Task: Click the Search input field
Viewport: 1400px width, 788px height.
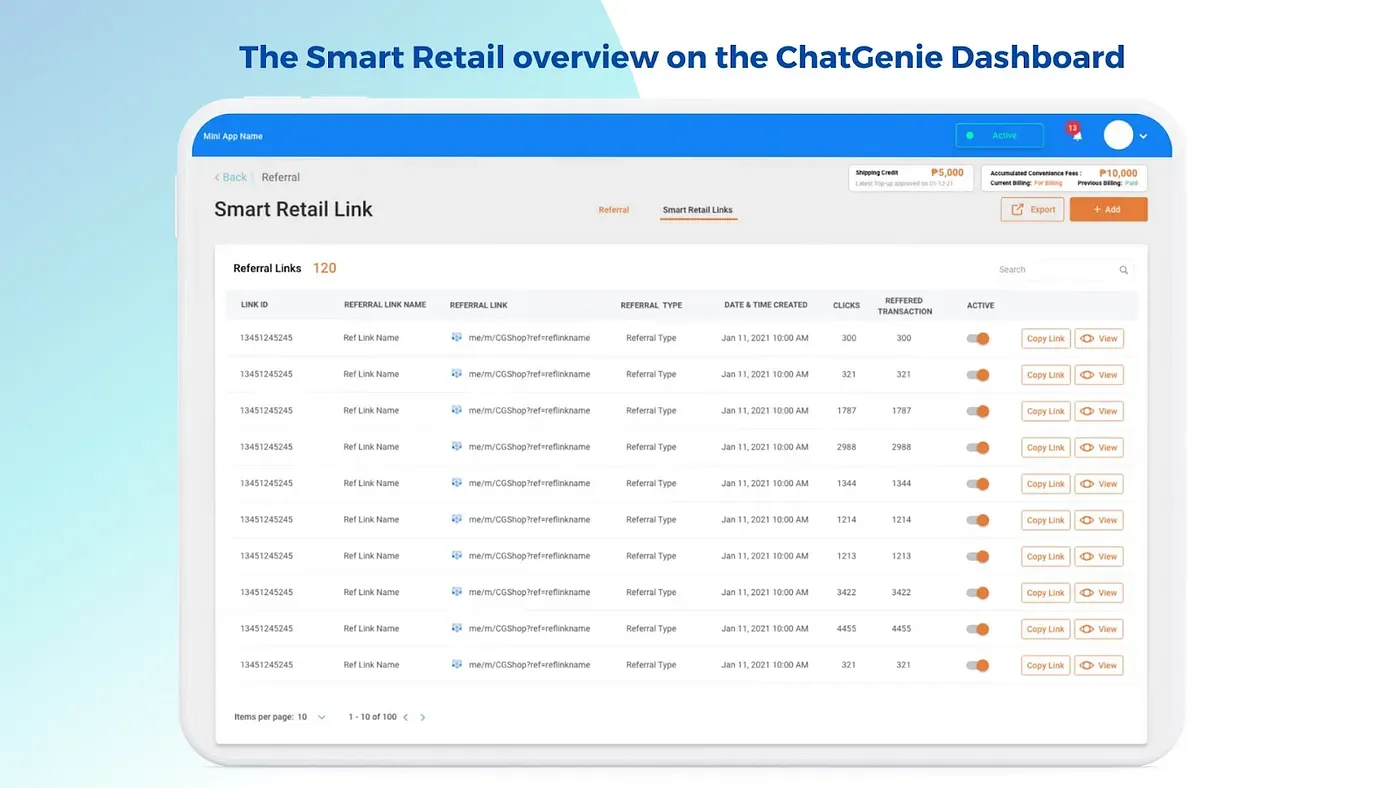Action: [x=1055, y=270]
